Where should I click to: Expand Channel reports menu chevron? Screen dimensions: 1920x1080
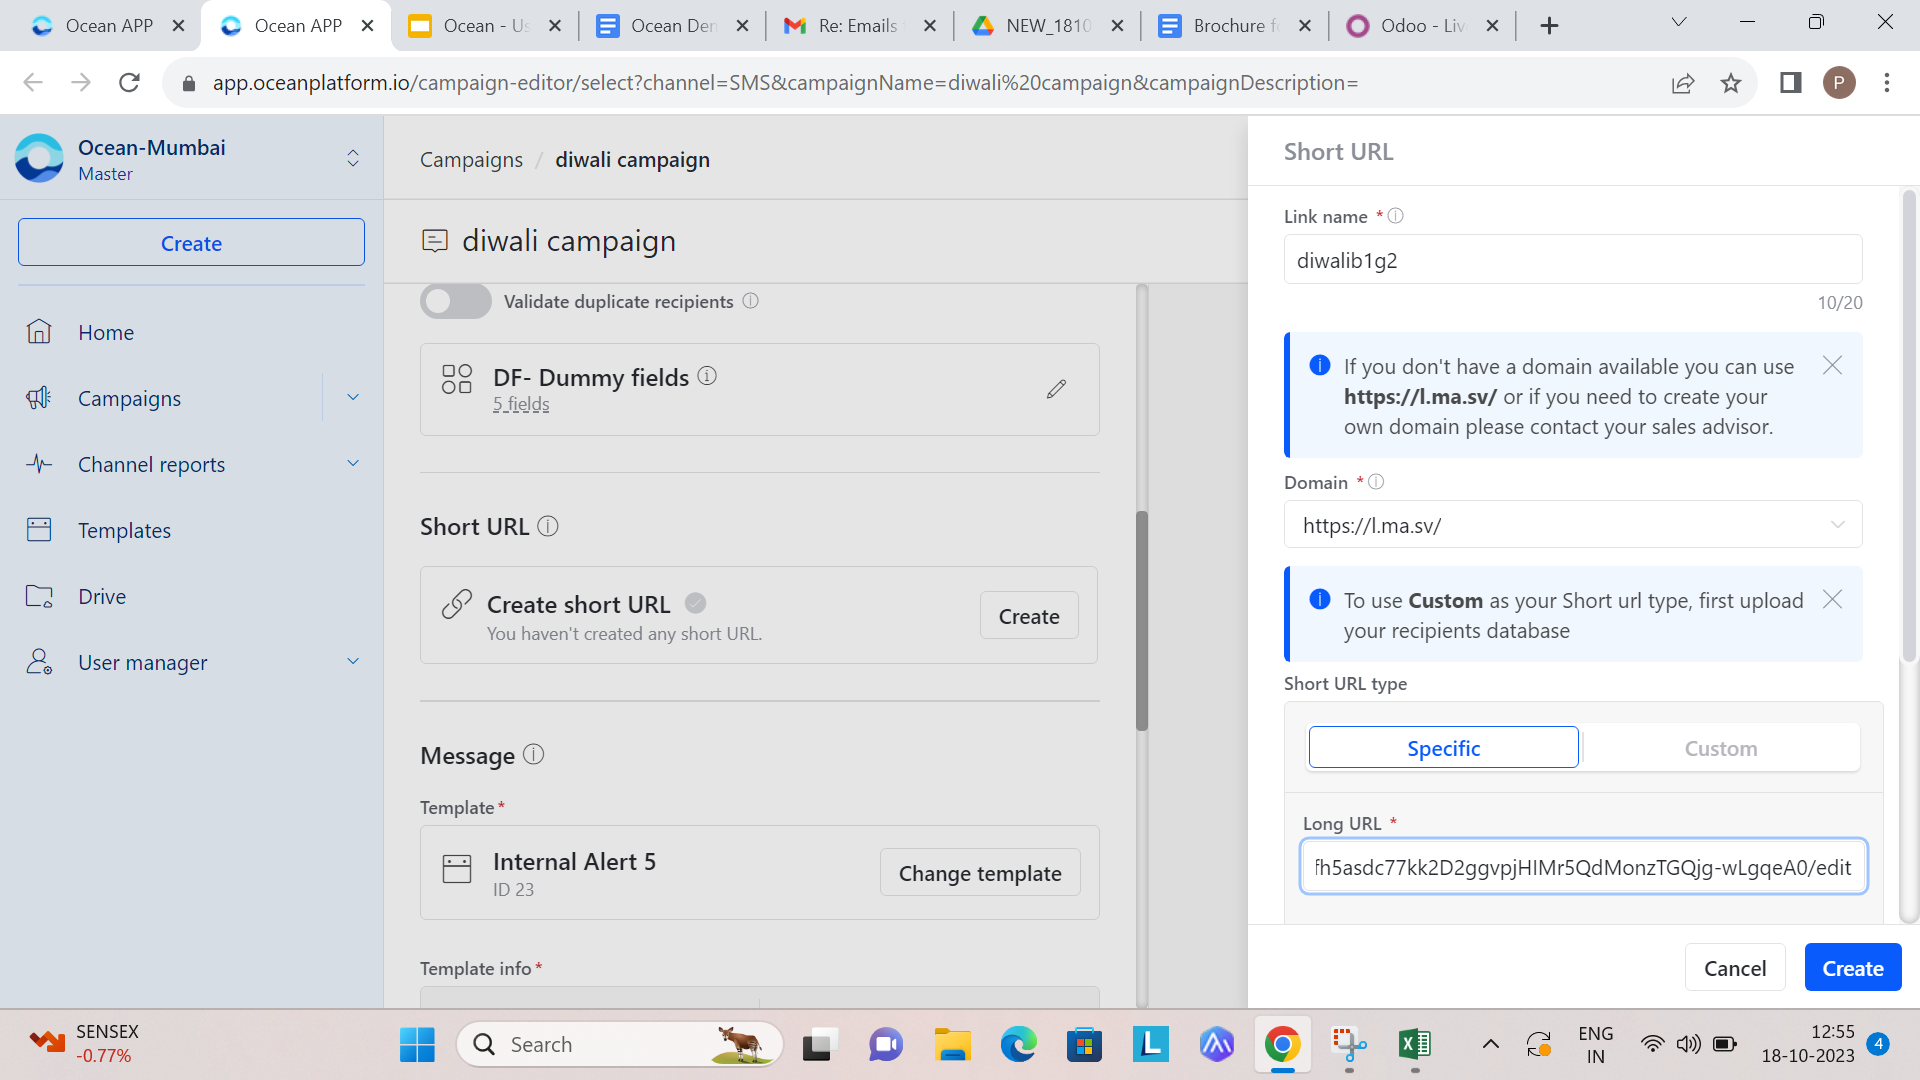pyautogui.click(x=353, y=464)
